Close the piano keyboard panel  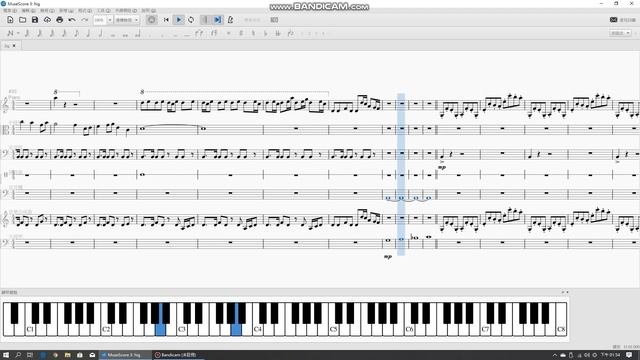(567, 292)
